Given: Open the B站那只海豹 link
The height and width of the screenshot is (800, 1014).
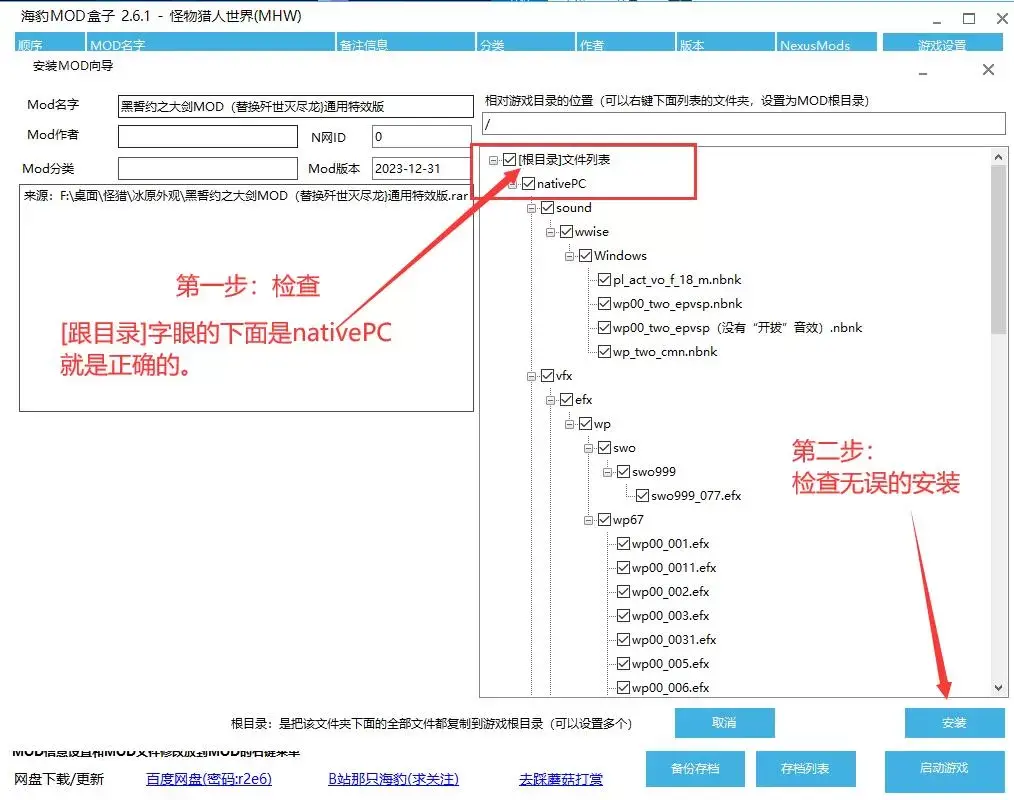Looking at the screenshot, I should pyautogui.click(x=393, y=779).
